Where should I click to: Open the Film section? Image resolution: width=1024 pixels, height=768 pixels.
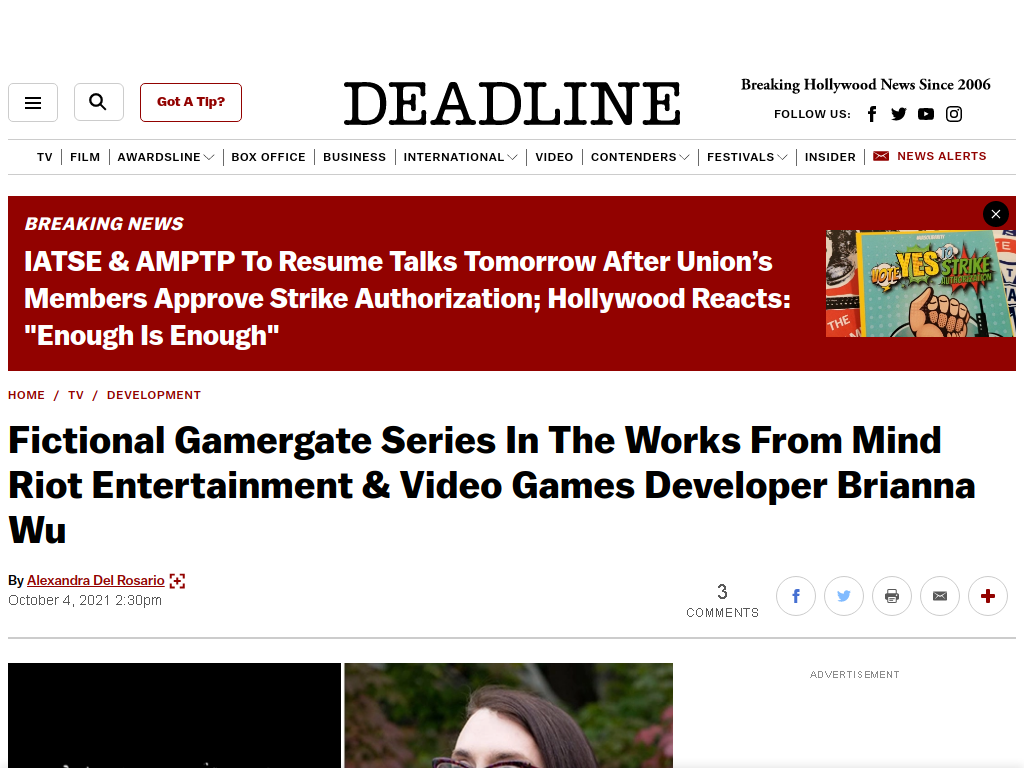pos(85,157)
